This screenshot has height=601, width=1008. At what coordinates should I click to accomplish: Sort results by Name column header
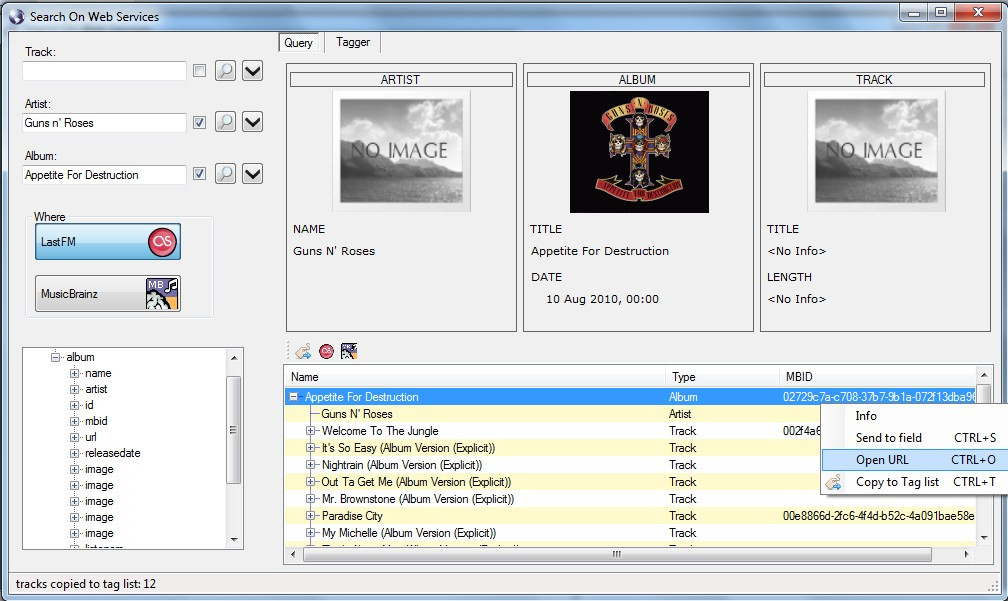click(474, 377)
